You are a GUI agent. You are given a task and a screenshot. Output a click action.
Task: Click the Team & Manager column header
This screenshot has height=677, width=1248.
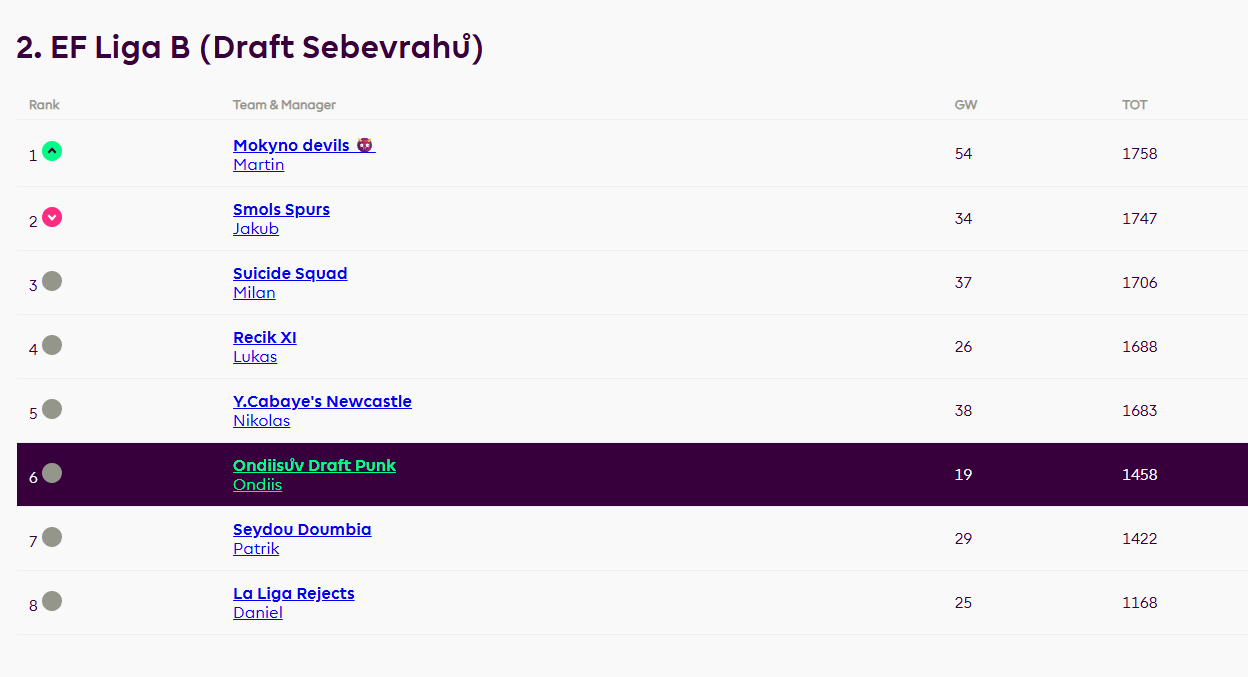[x=284, y=105]
